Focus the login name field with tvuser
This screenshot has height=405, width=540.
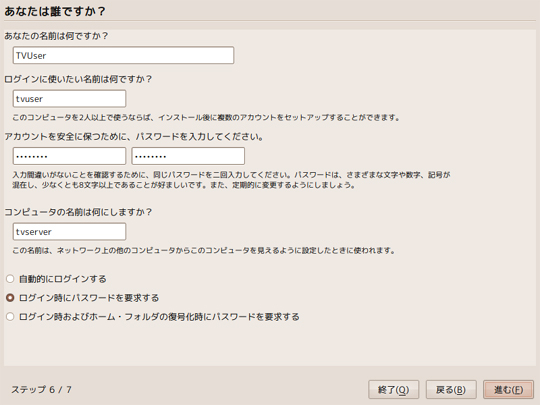(69, 99)
